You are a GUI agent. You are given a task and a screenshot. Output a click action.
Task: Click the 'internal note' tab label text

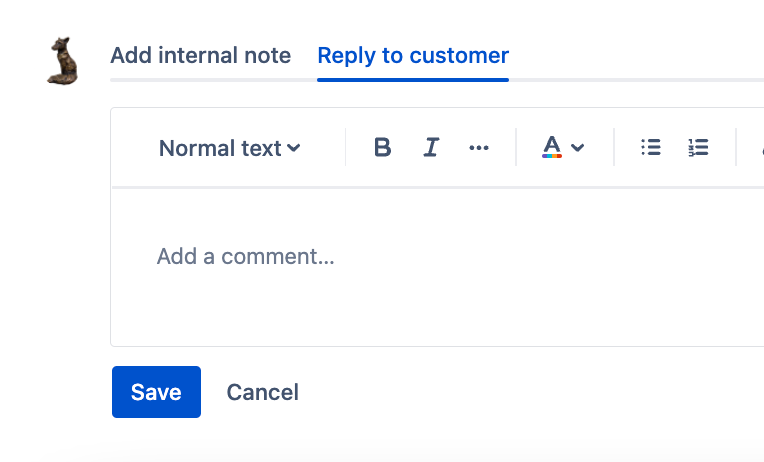[x=225, y=56]
